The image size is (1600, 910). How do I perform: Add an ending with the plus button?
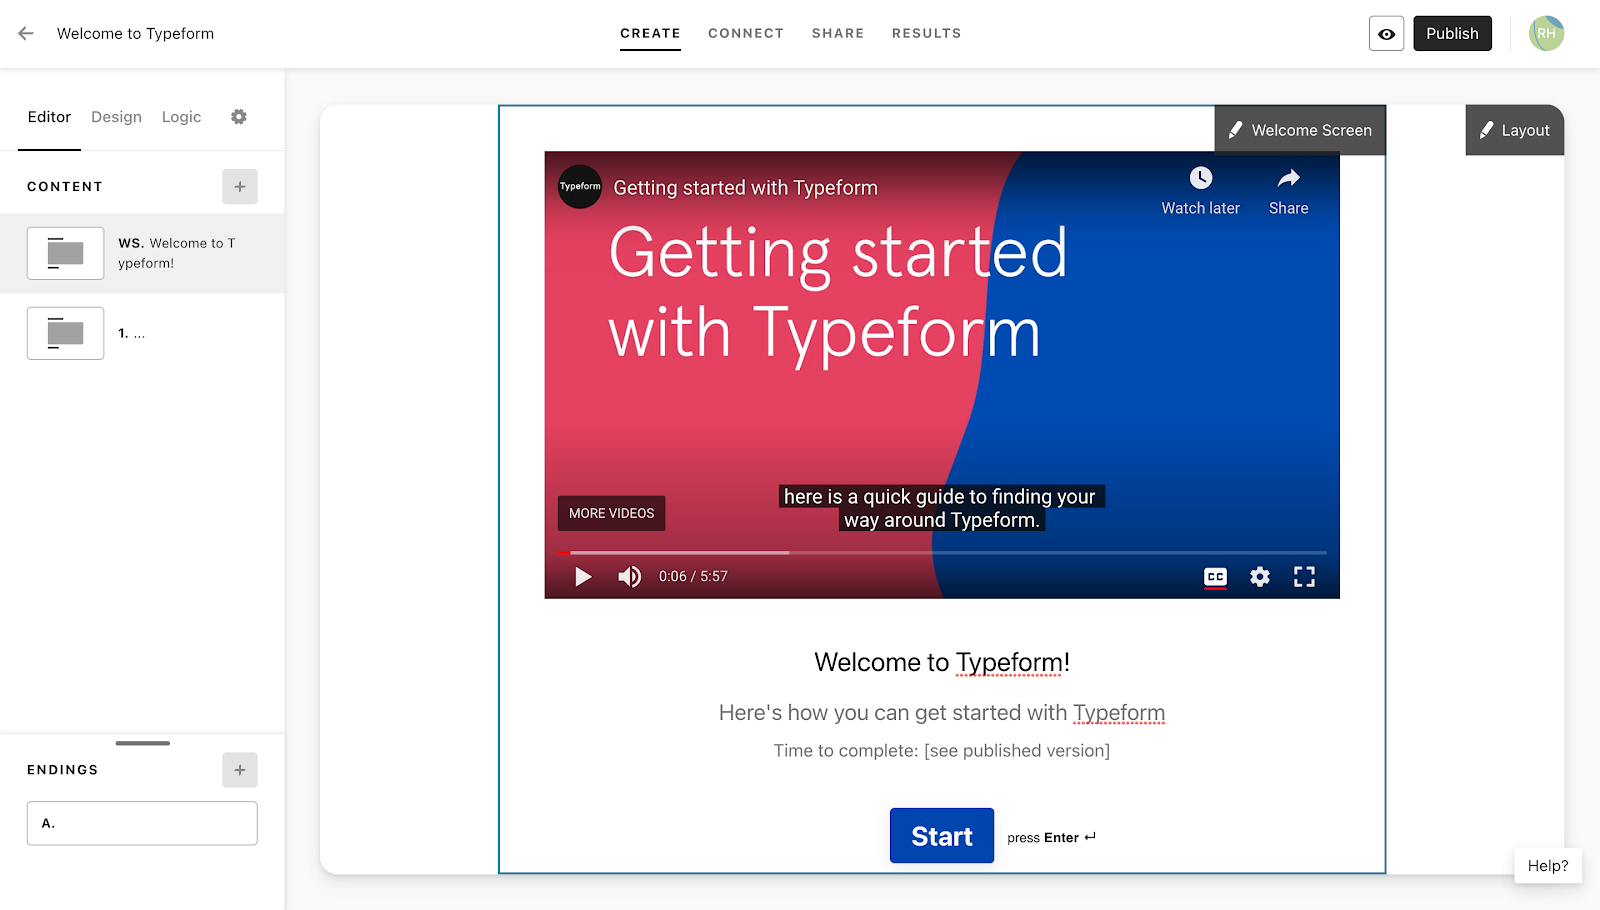click(x=240, y=770)
